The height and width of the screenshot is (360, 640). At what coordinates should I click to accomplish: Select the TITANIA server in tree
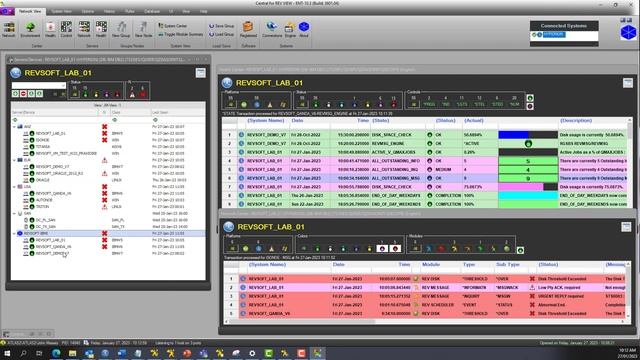click(43, 147)
